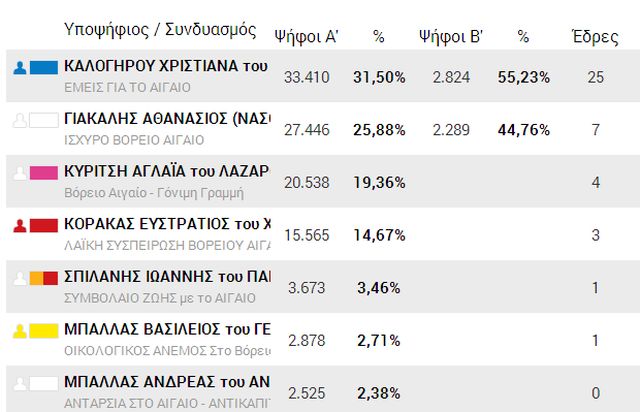Click the pink color swatch for ΚΥΡΙΤΣΗ ΑΓΛΑΪΑ
Image resolution: width=640 pixels, height=412 pixels.
44,172
